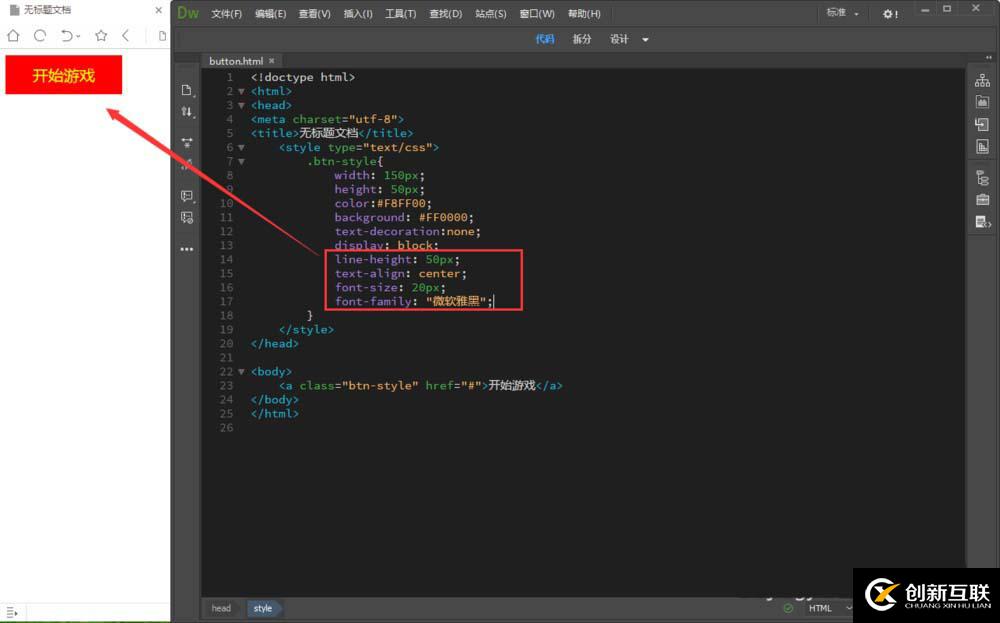Open the Insert panel icon
Screen dimensions: 1000x623
pos(982,124)
